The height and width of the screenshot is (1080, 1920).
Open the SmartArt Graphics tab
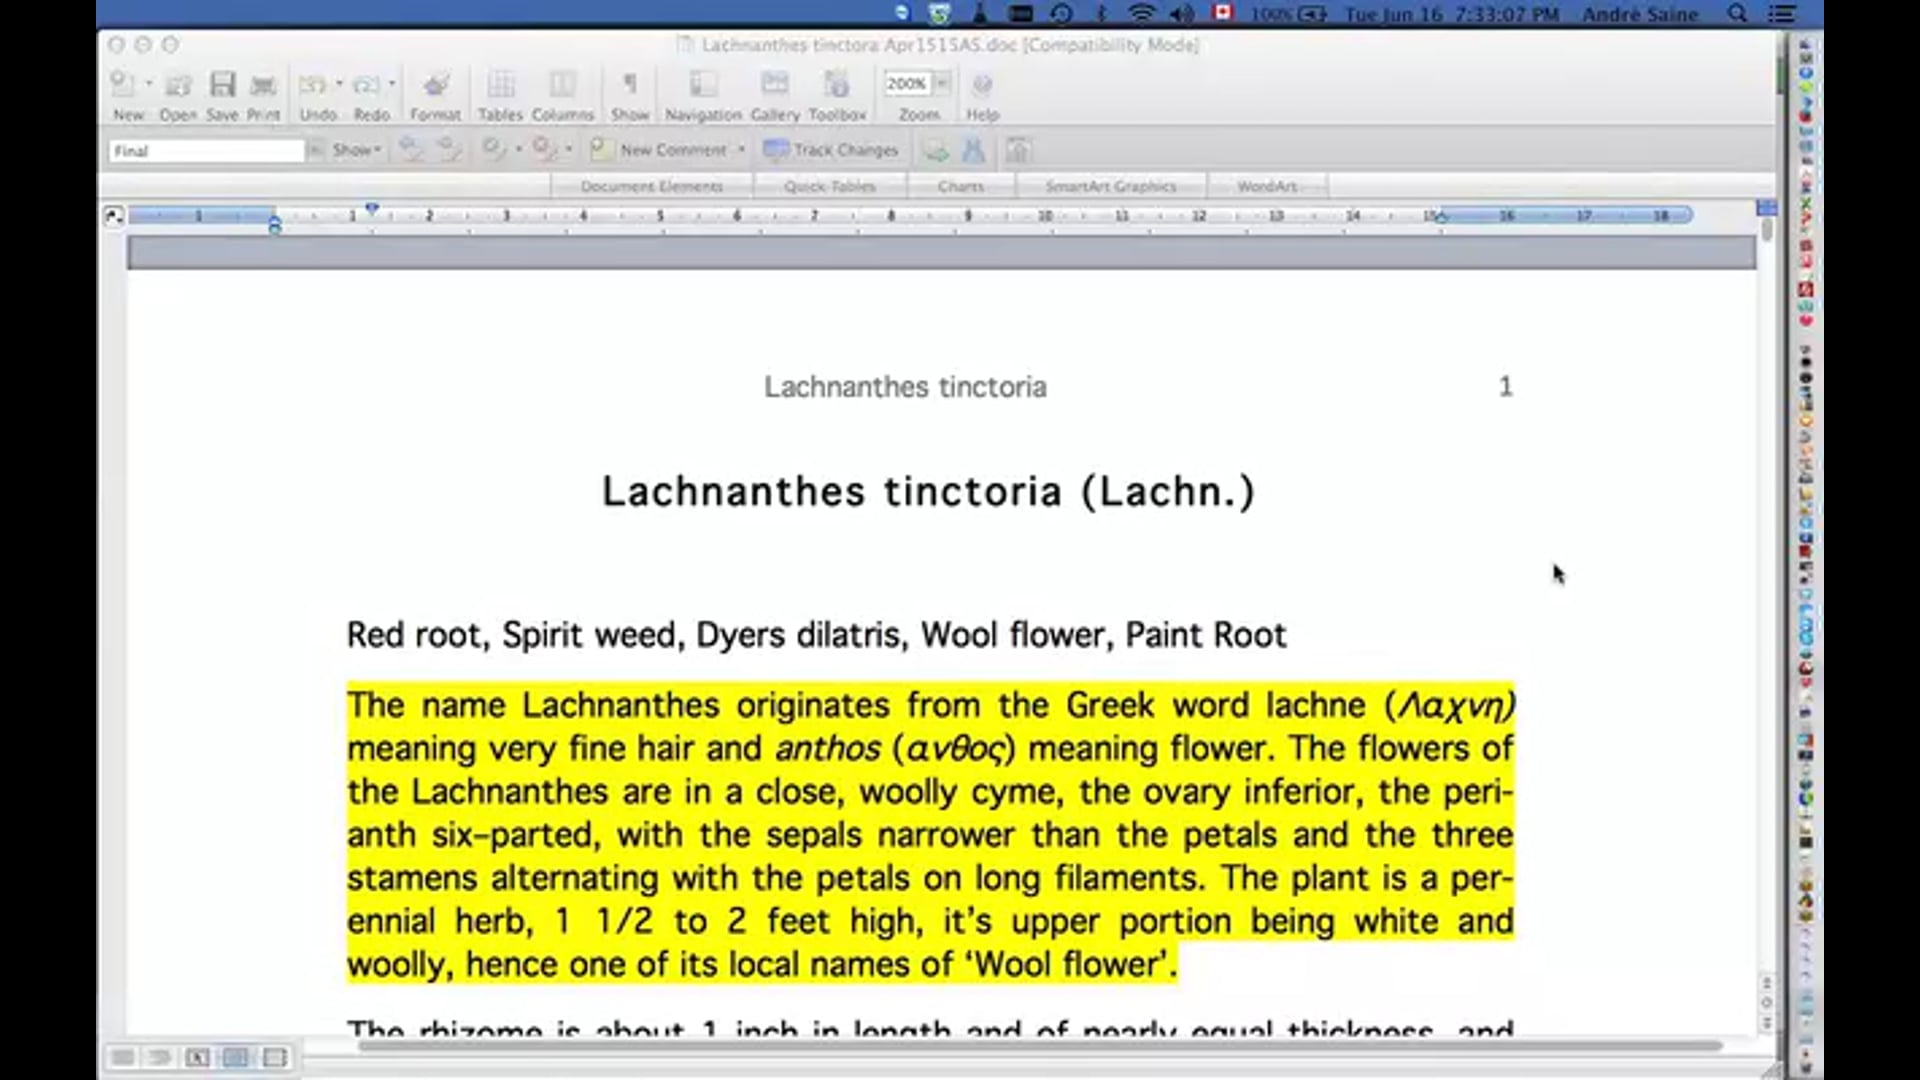click(1110, 186)
